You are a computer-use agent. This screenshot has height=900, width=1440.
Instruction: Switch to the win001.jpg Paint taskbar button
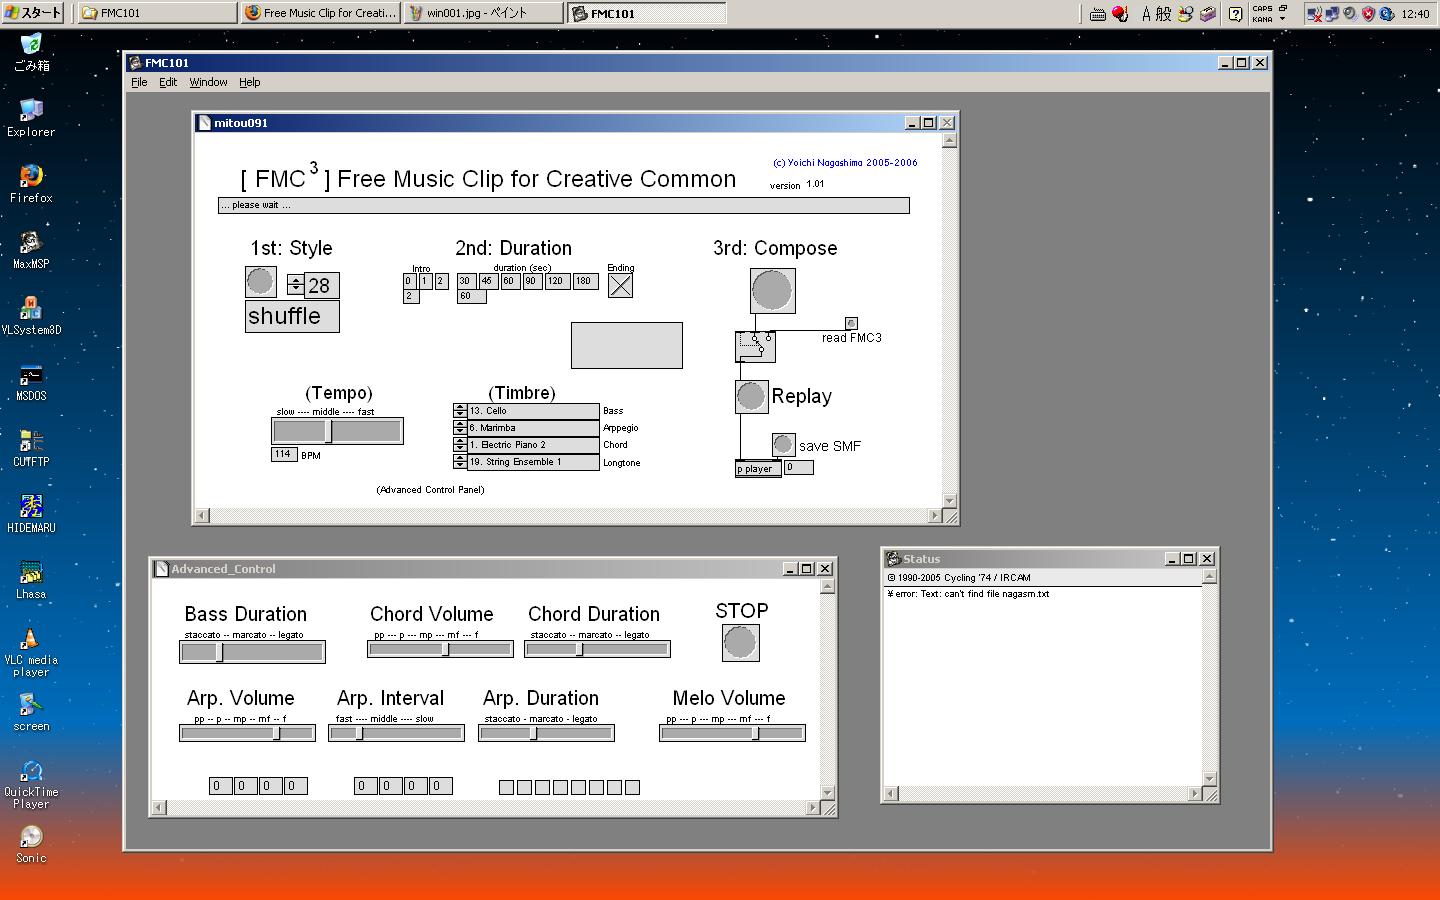coord(484,13)
